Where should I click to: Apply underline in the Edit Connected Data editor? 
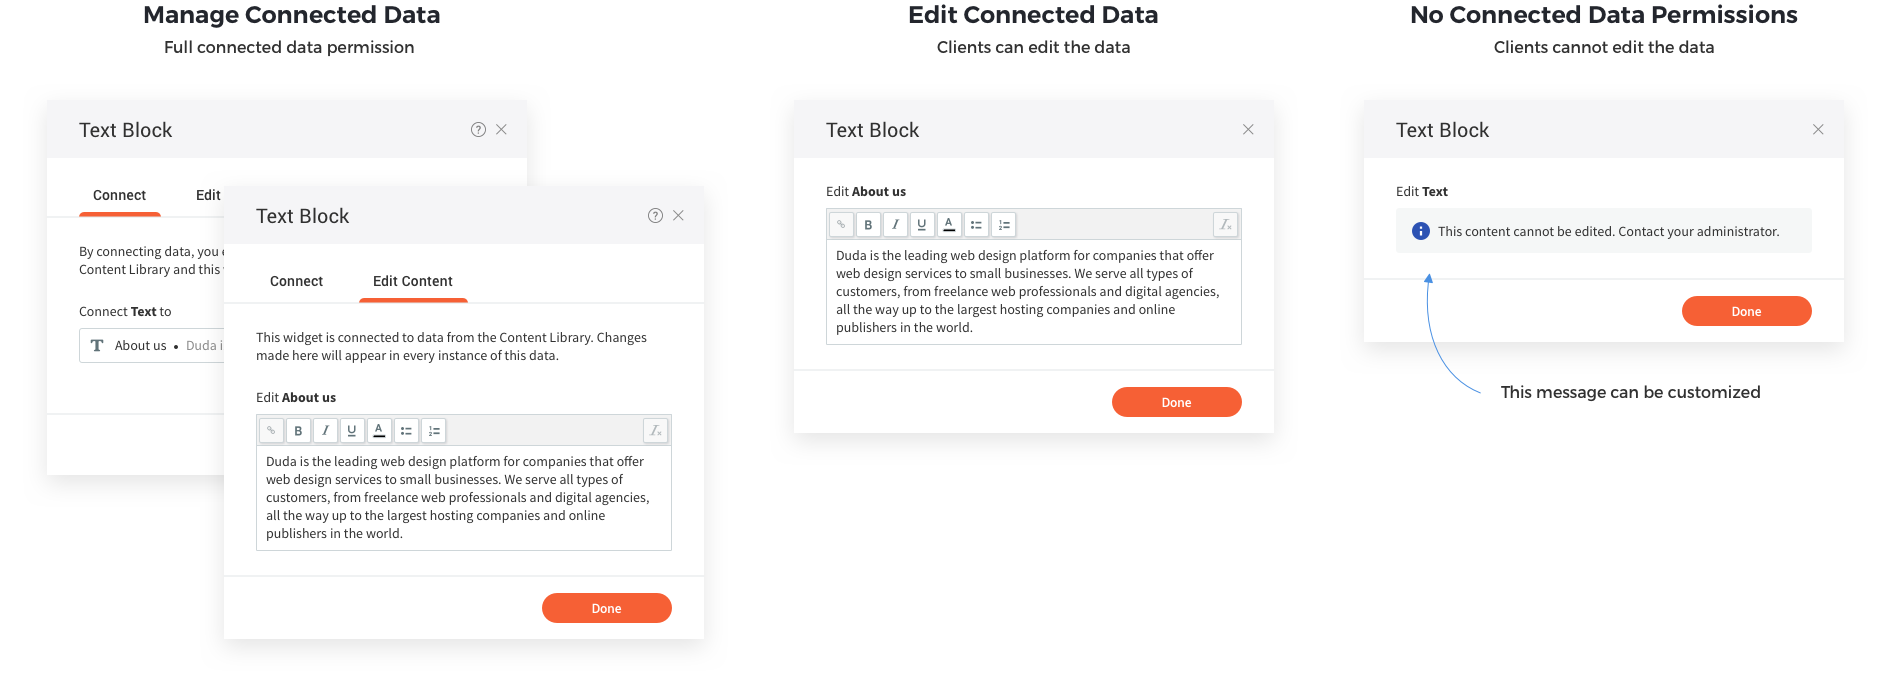click(x=922, y=225)
